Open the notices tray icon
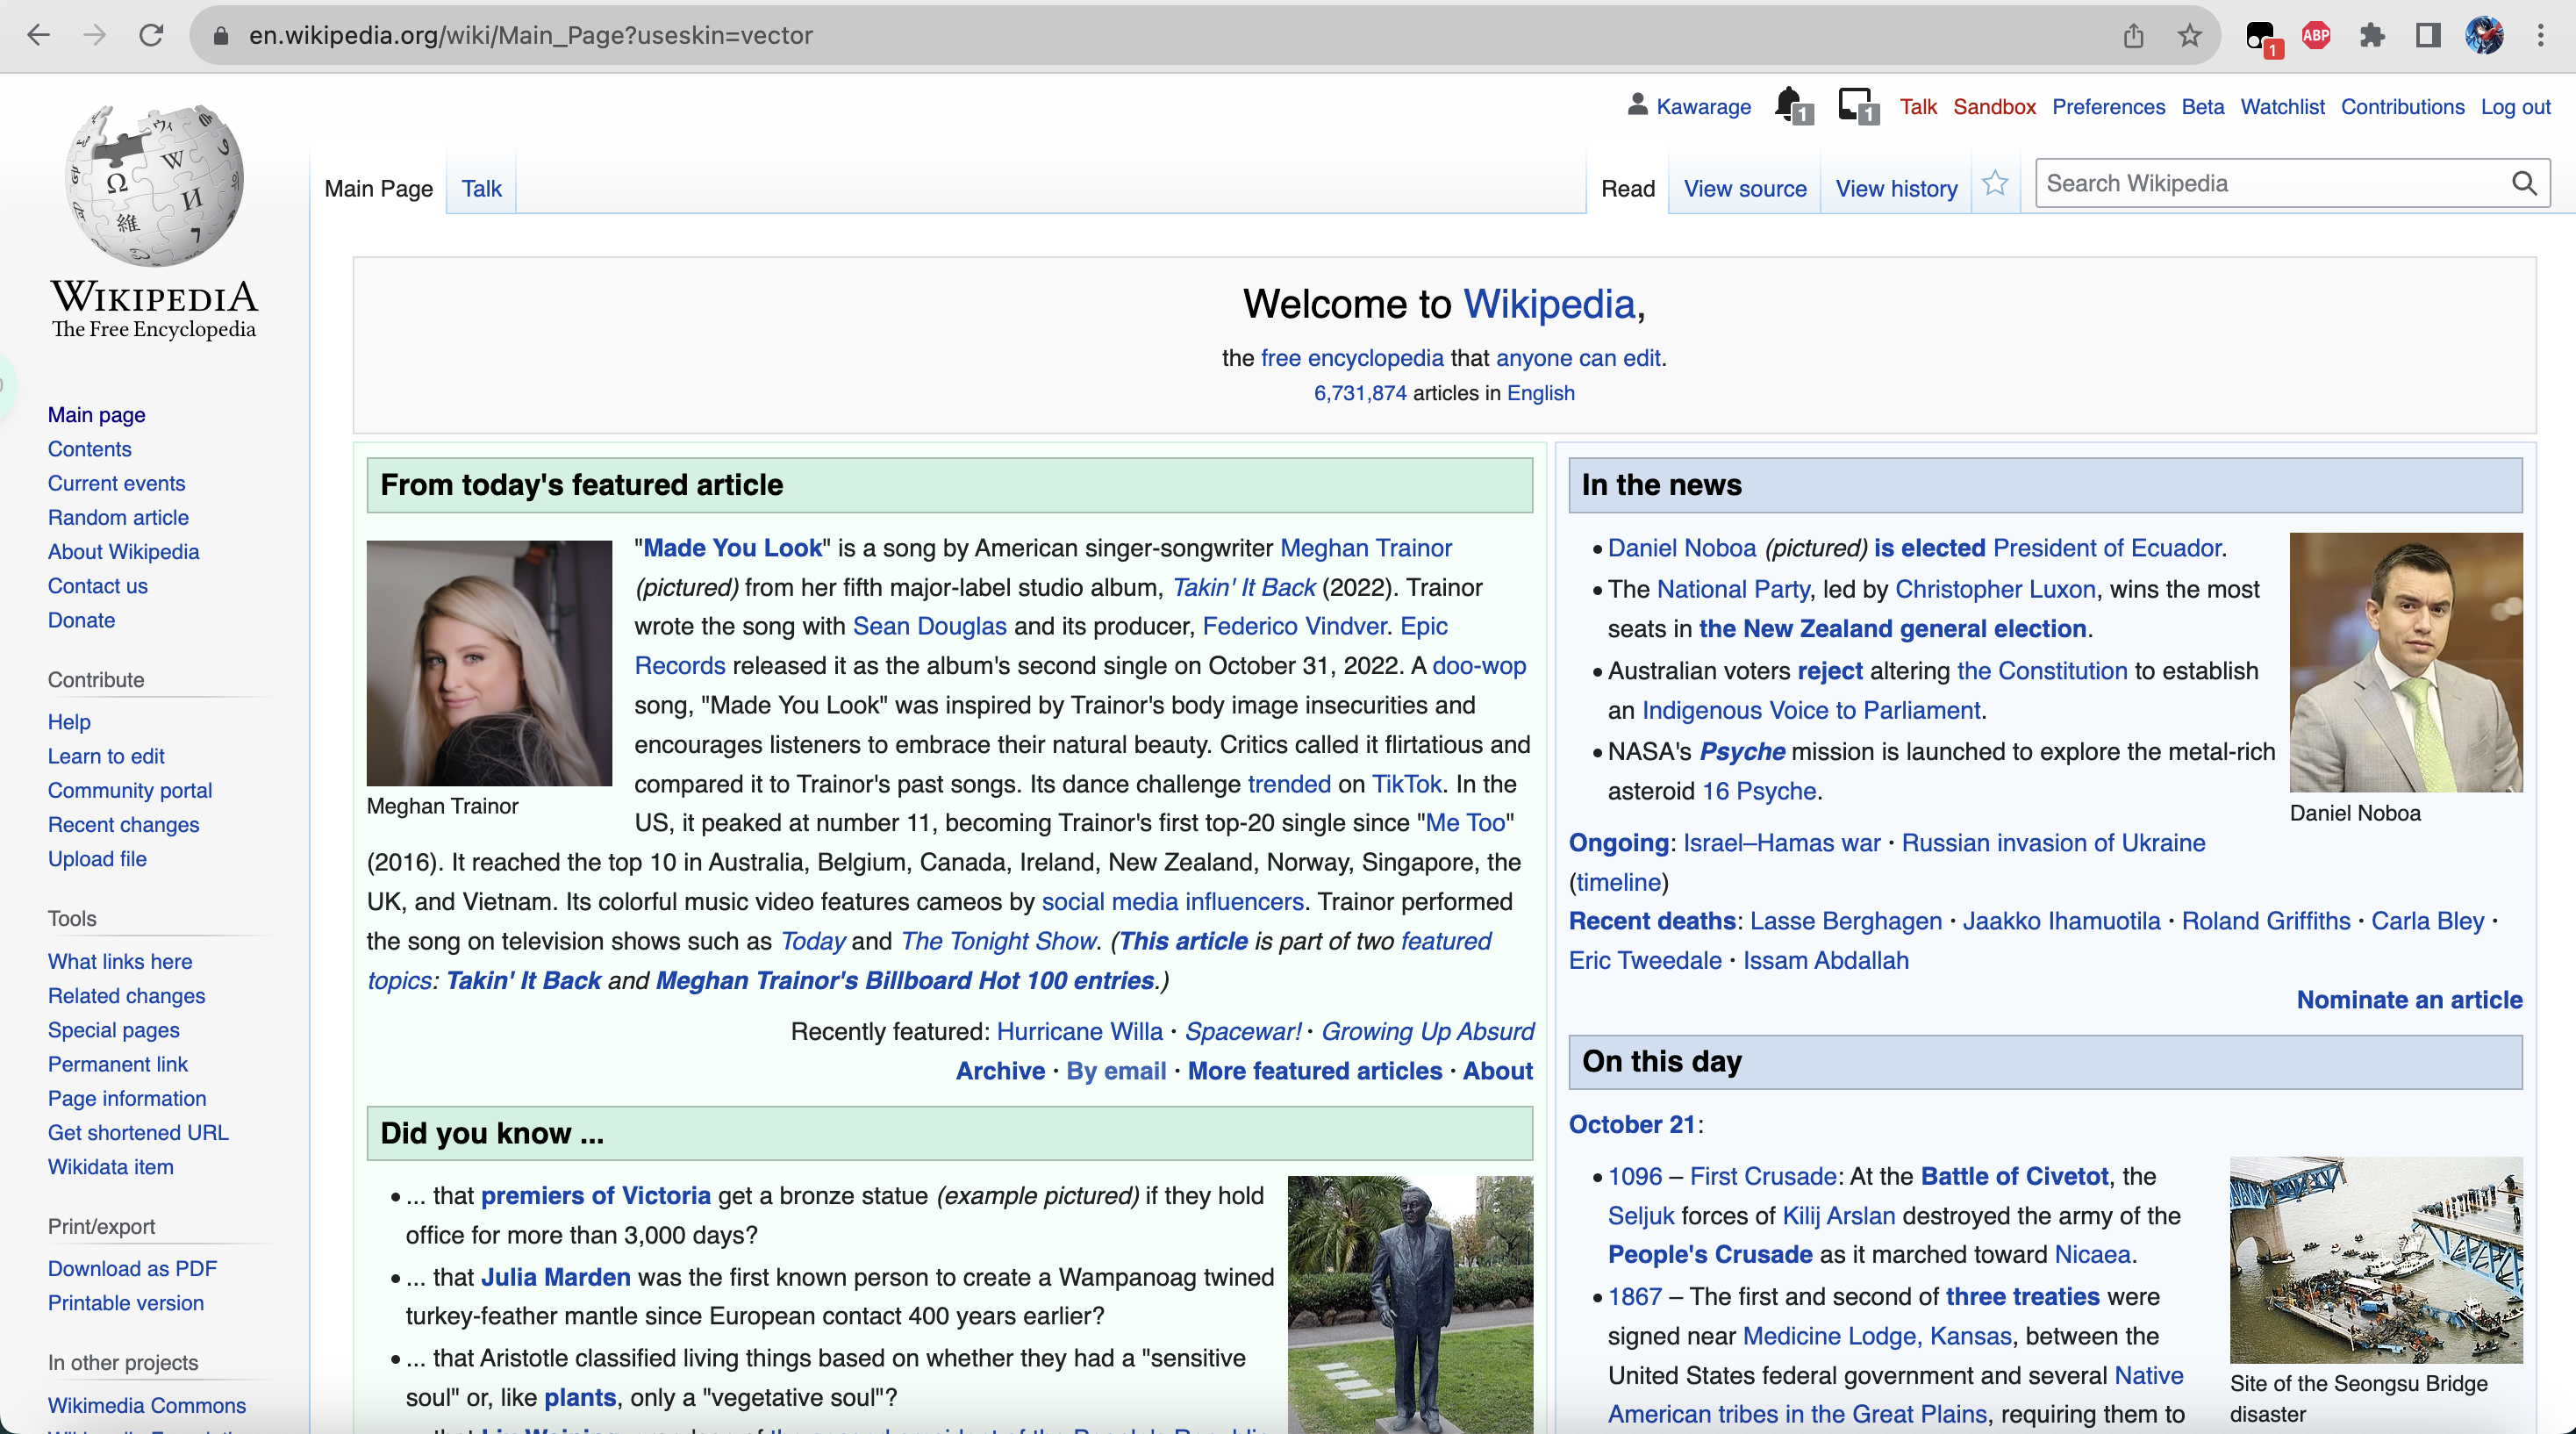 (x=1856, y=104)
